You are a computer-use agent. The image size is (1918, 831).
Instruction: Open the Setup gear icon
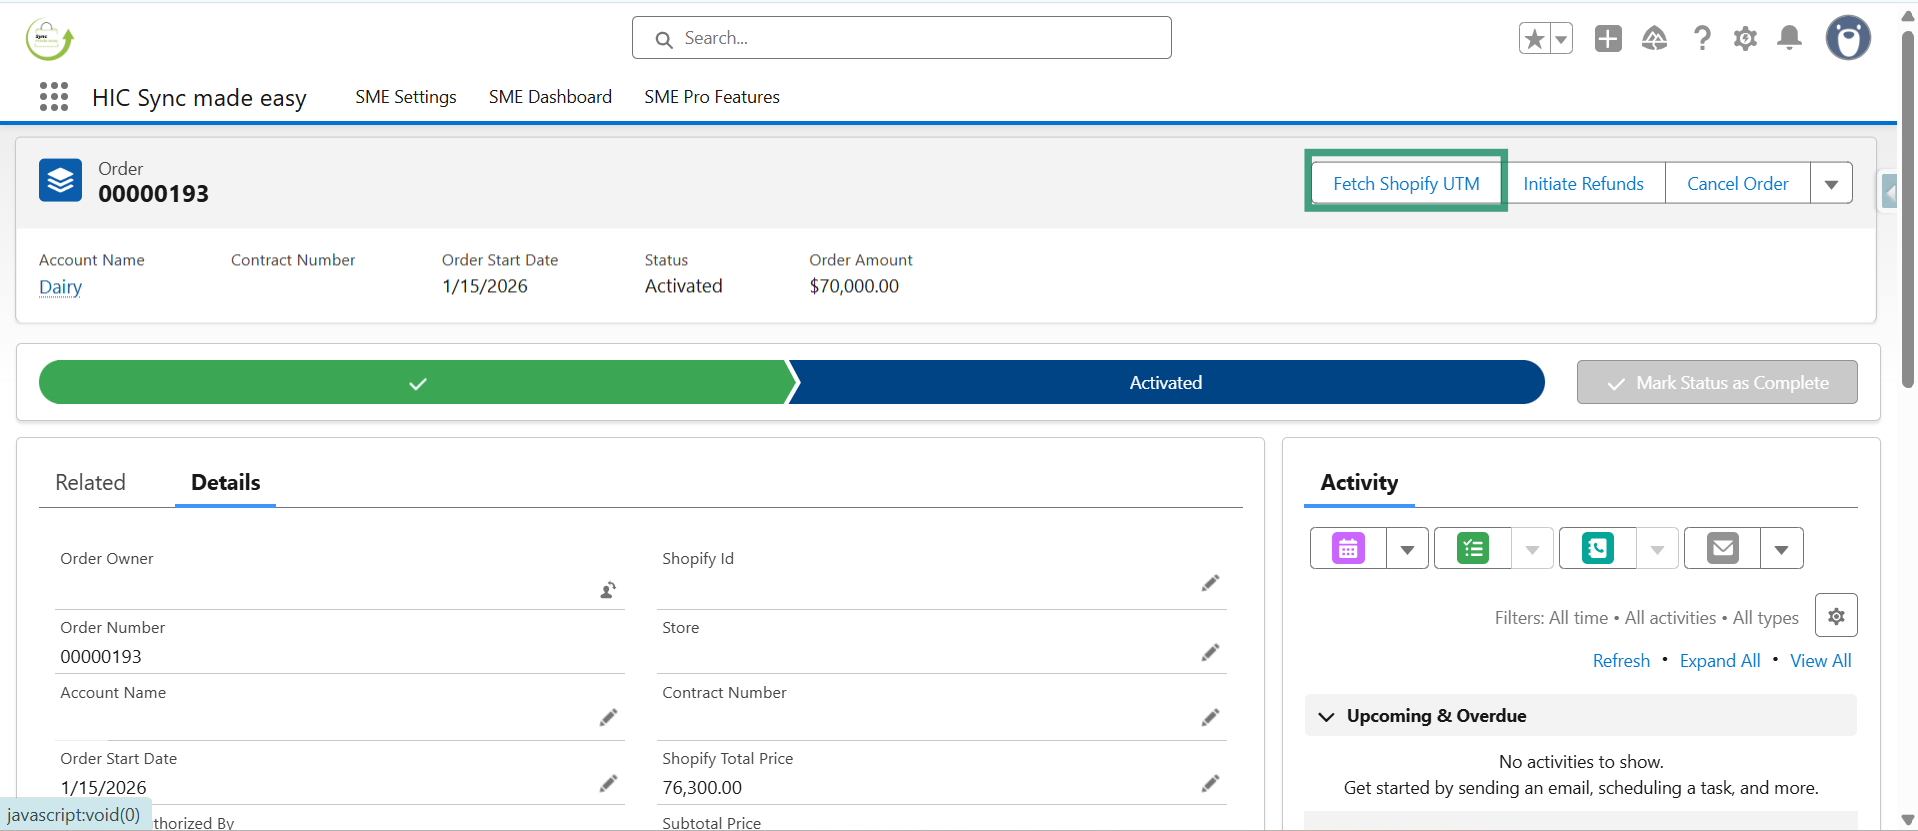[x=1745, y=39]
